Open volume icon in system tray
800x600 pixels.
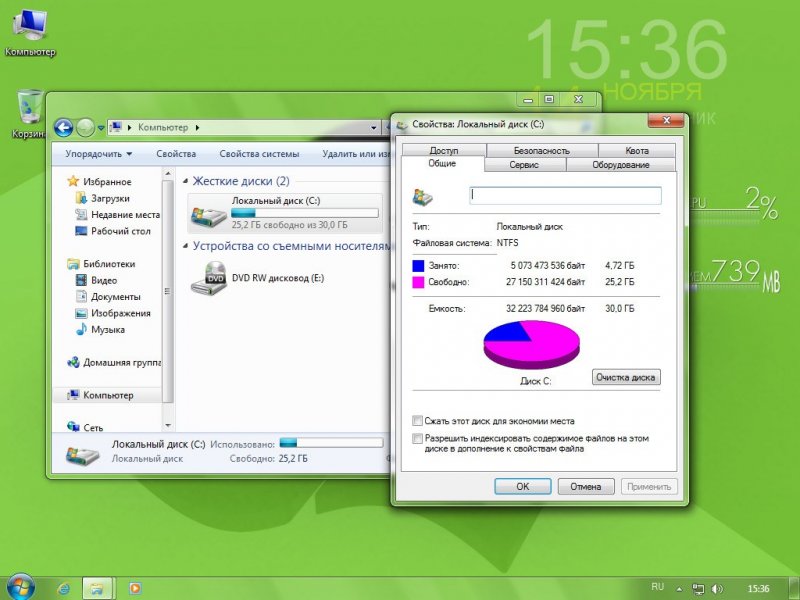[717, 589]
